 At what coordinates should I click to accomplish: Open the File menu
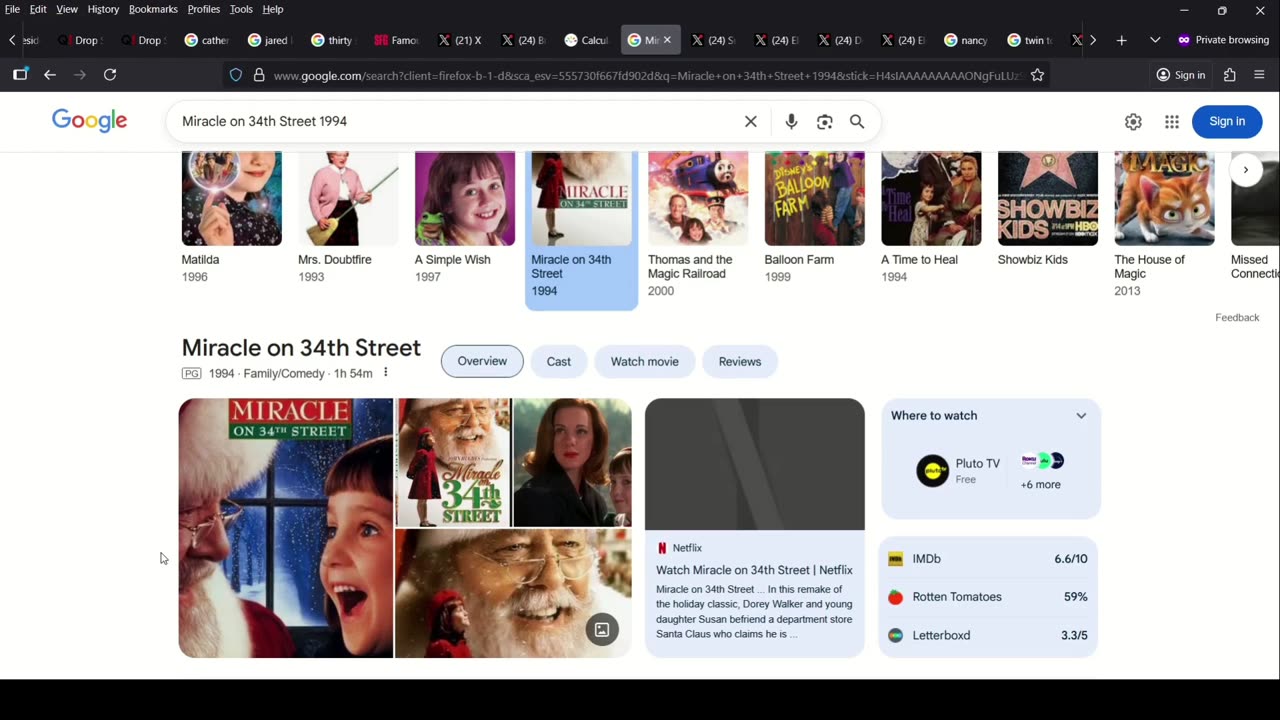pyautogui.click(x=12, y=9)
